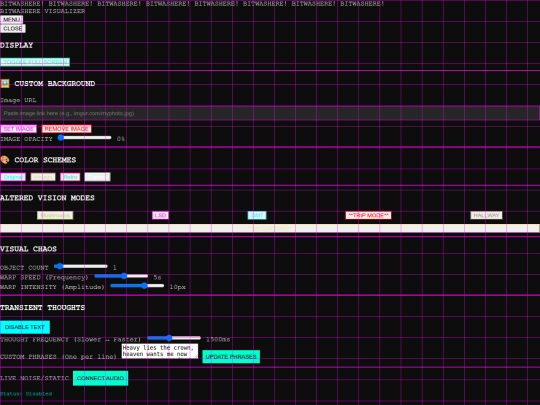This screenshot has width=540, height=405.
Task: Activate the LSD vision mode
Action: point(160,216)
